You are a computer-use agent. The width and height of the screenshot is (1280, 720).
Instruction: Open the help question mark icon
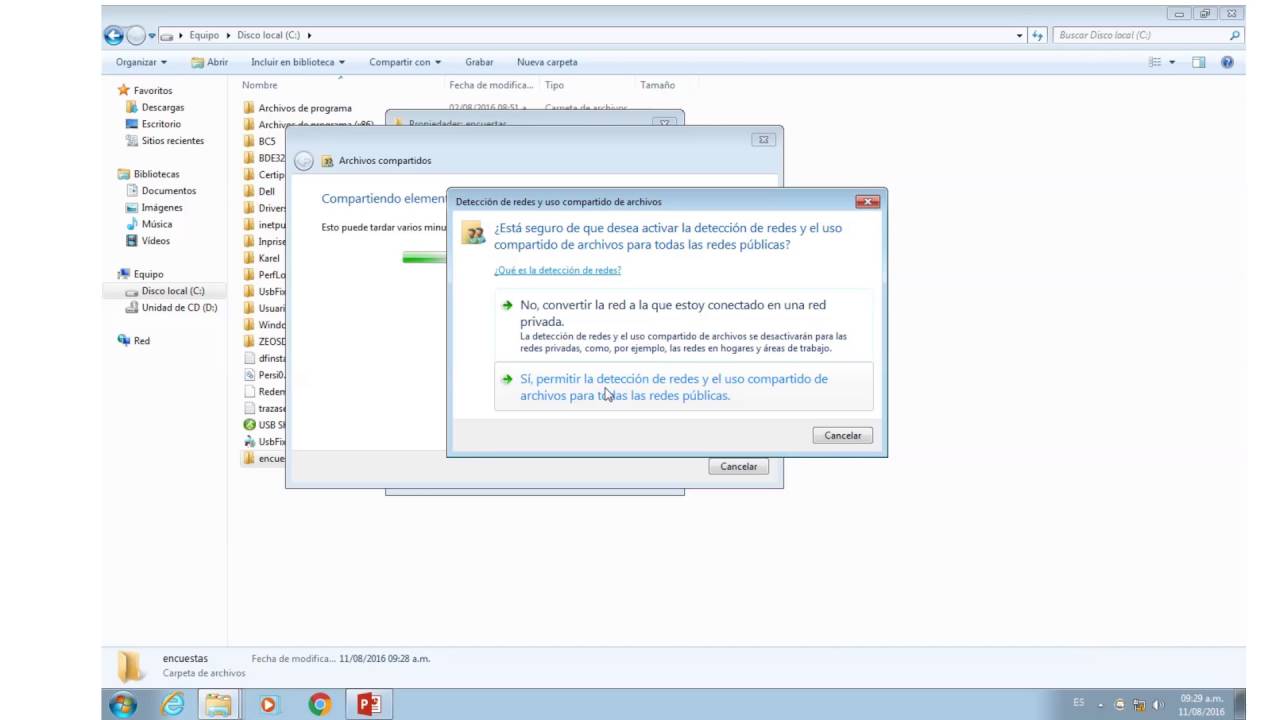click(1227, 62)
